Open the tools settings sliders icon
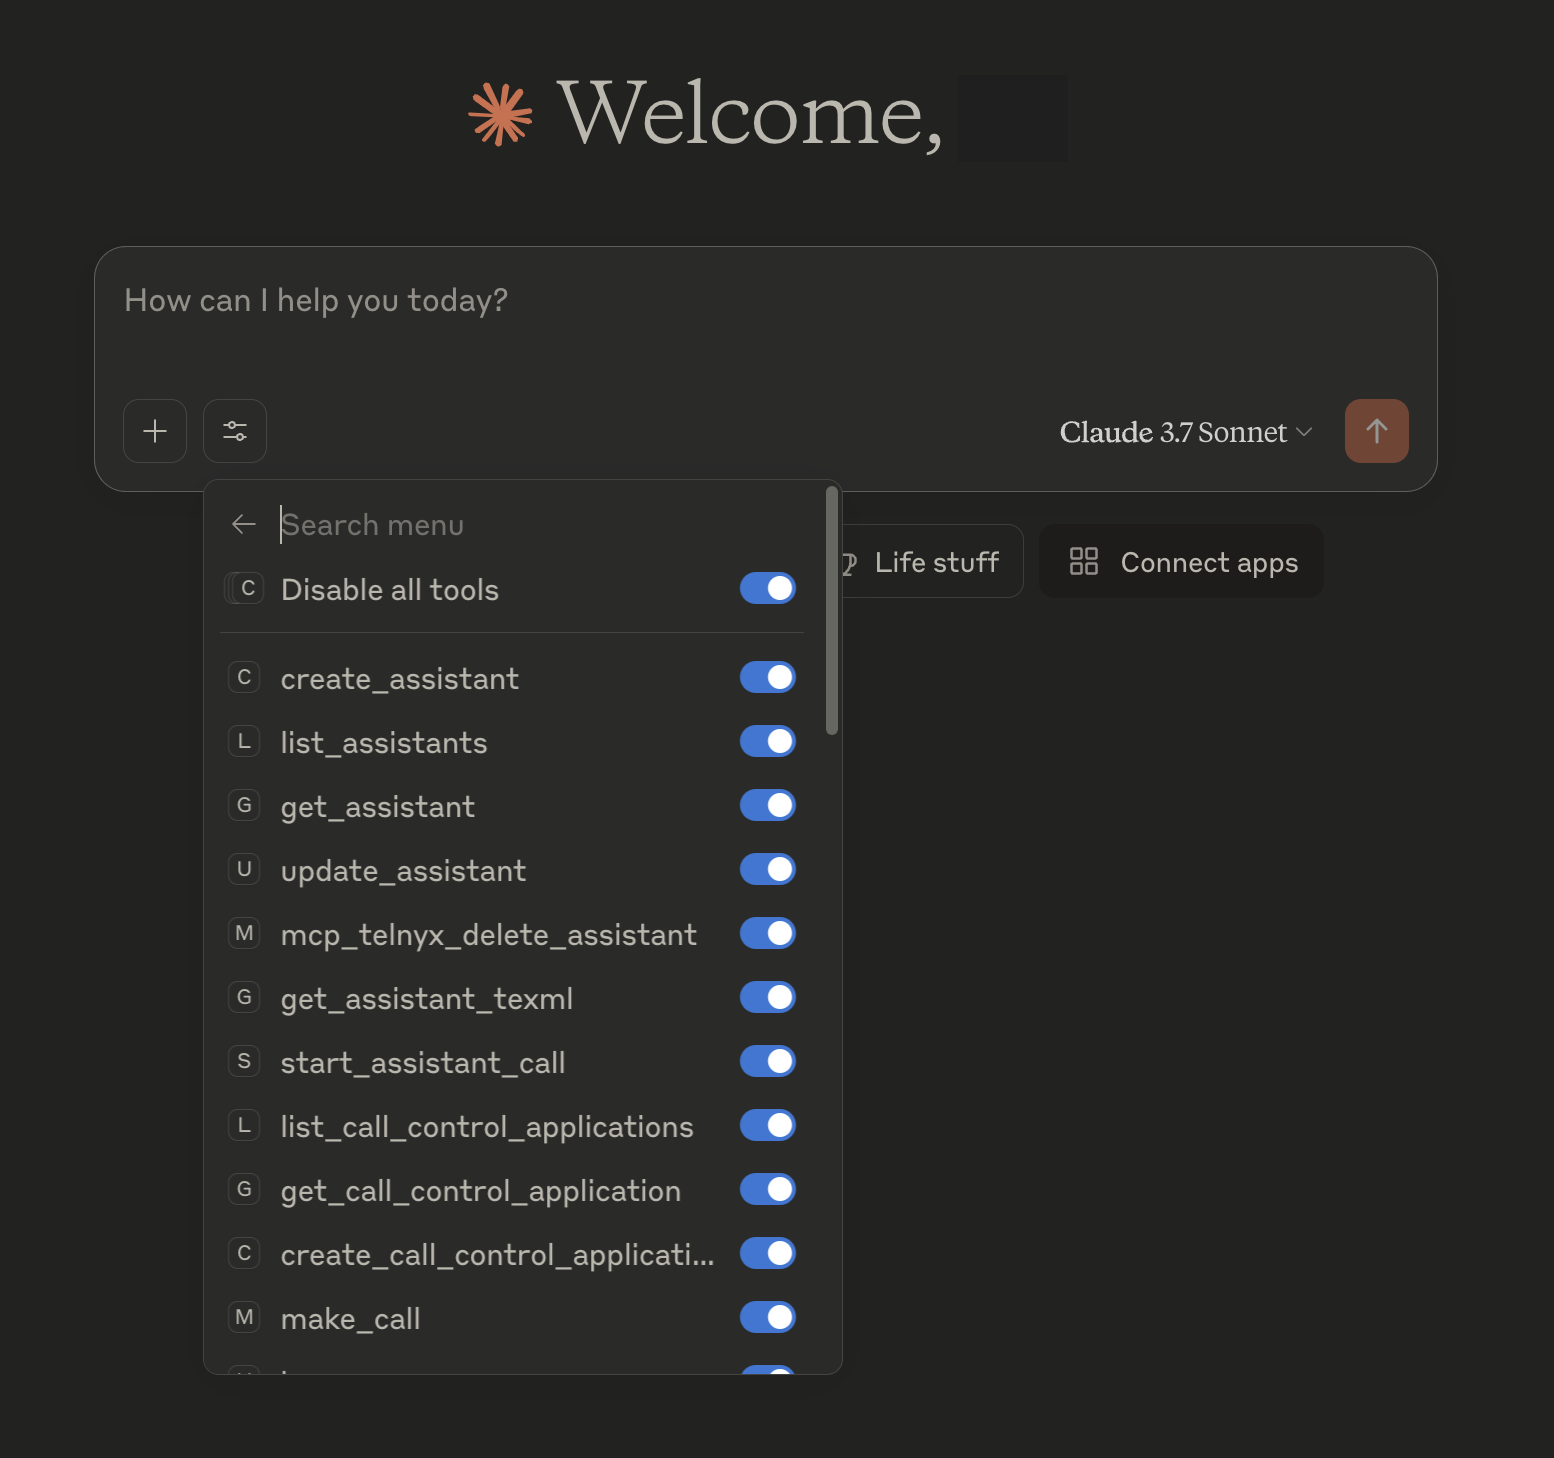The width and height of the screenshot is (1554, 1458). coord(234,431)
